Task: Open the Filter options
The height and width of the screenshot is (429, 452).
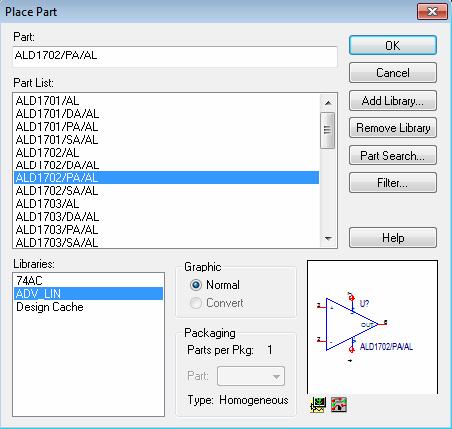Action: coord(393,183)
